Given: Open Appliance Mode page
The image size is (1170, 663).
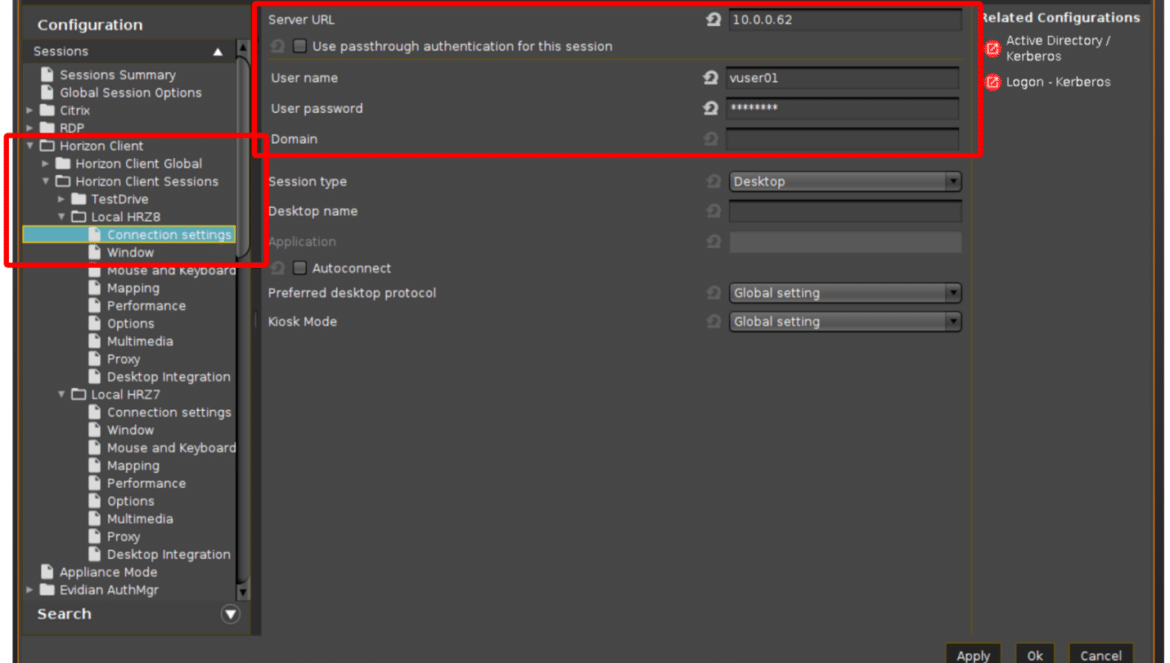Looking at the screenshot, I should pos(108,572).
